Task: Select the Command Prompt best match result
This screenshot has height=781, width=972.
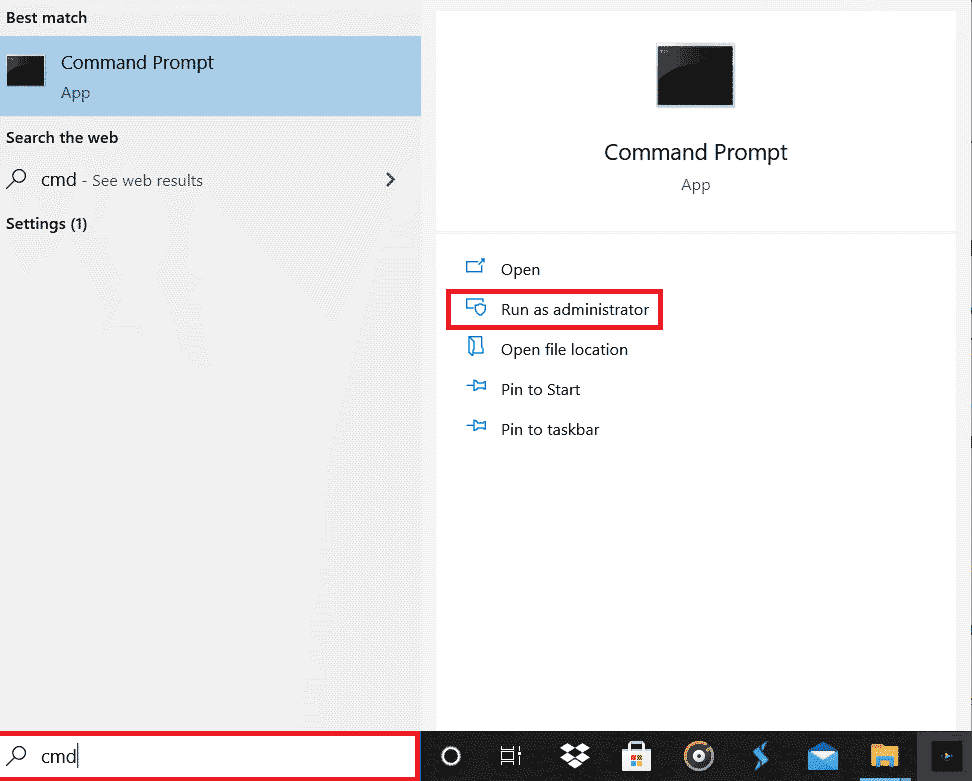Action: point(210,76)
